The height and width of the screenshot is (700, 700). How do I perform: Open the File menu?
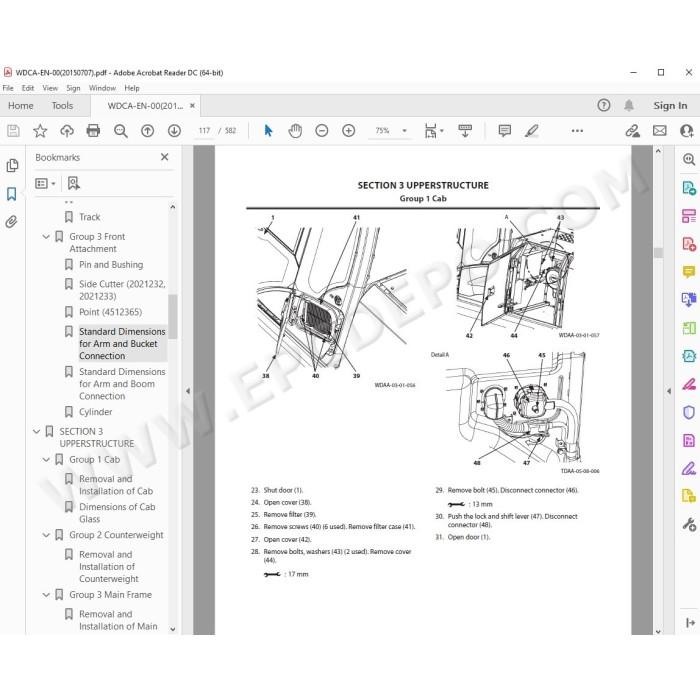tap(8, 88)
